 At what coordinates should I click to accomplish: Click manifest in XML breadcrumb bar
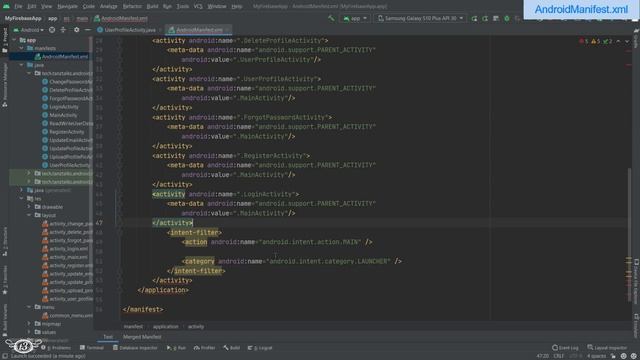[x=133, y=327]
